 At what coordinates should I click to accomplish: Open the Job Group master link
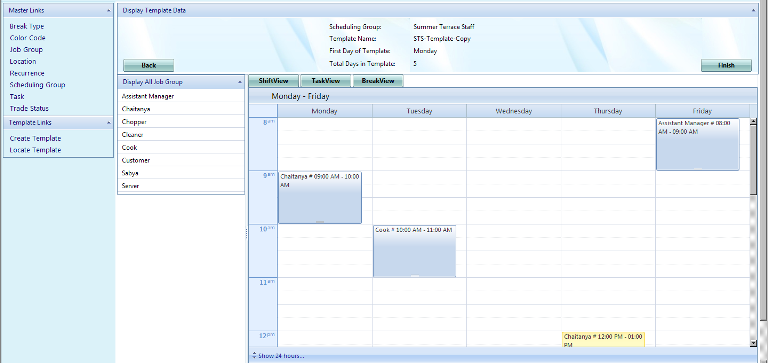click(26, 49)
